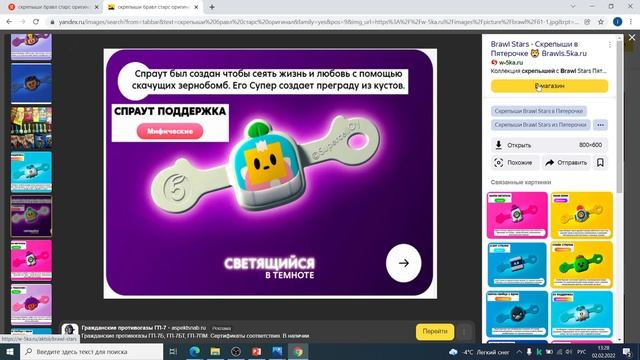The width and height of the screenshot is (640, 360).
Task: Open the Chrome three-dot menu
Action: click(x=631, y=22)
